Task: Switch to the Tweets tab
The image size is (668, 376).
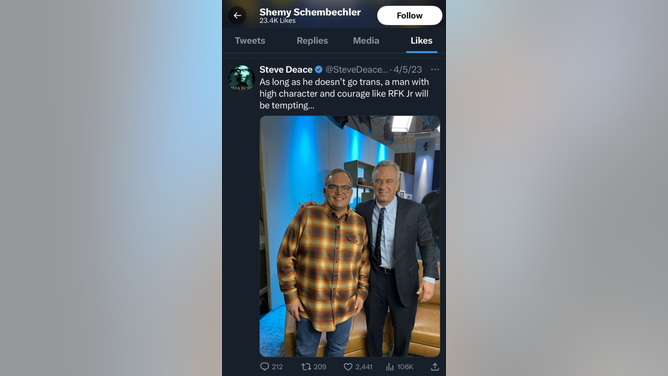Action: [x=250, y=40]
